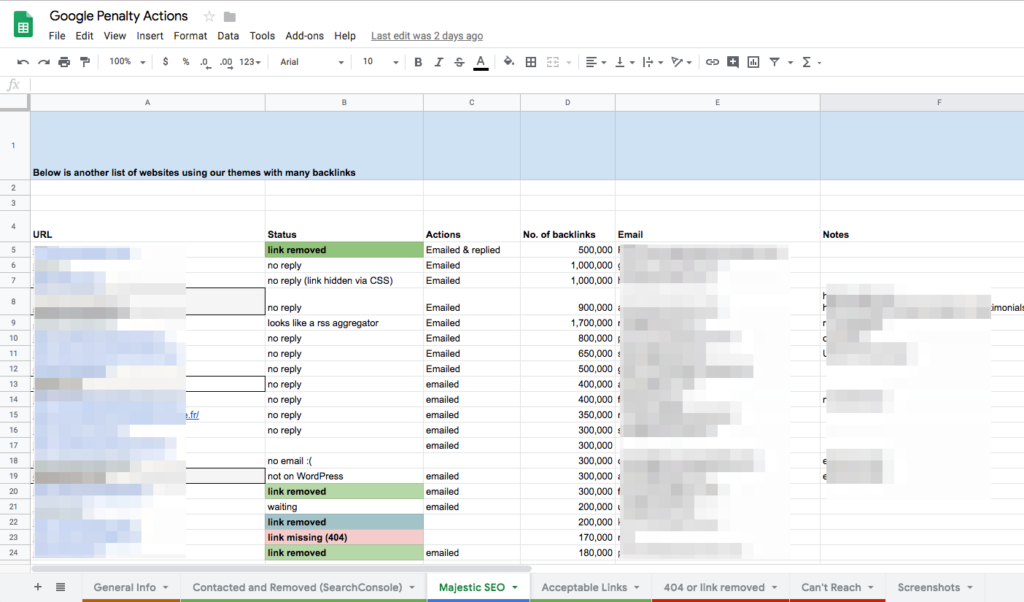The width and height of the screenshot is (1024, 602).
Task: Format as currency with the $ button
Action: [165, 62]
